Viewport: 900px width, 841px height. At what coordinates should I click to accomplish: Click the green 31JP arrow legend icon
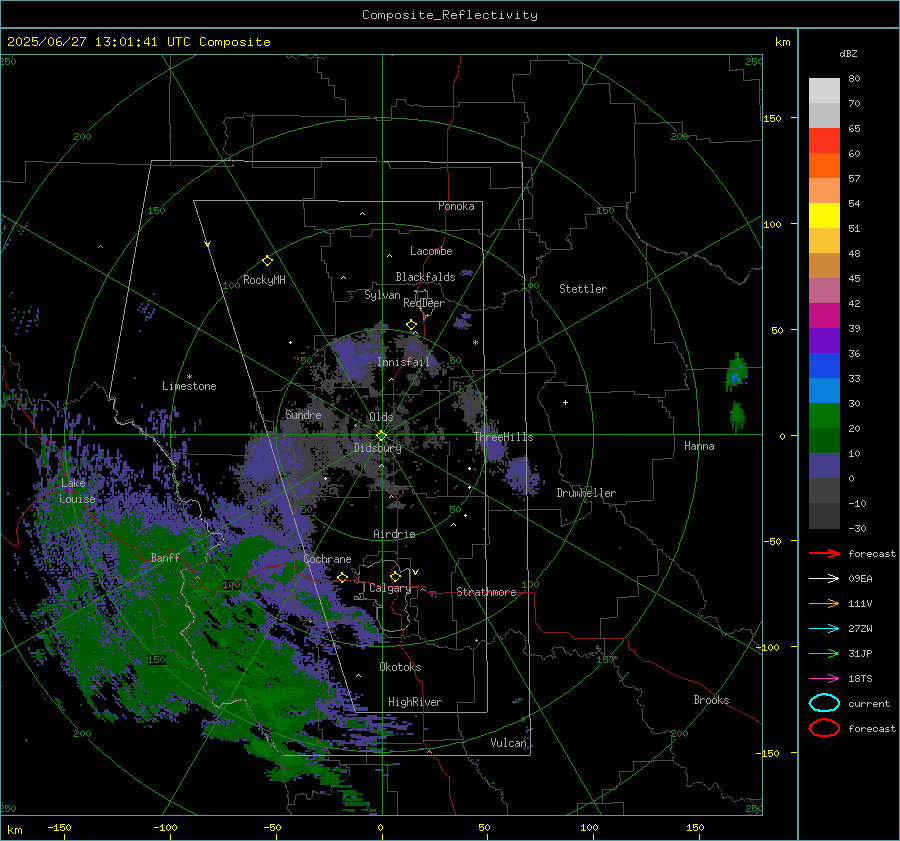click(824, 653)
